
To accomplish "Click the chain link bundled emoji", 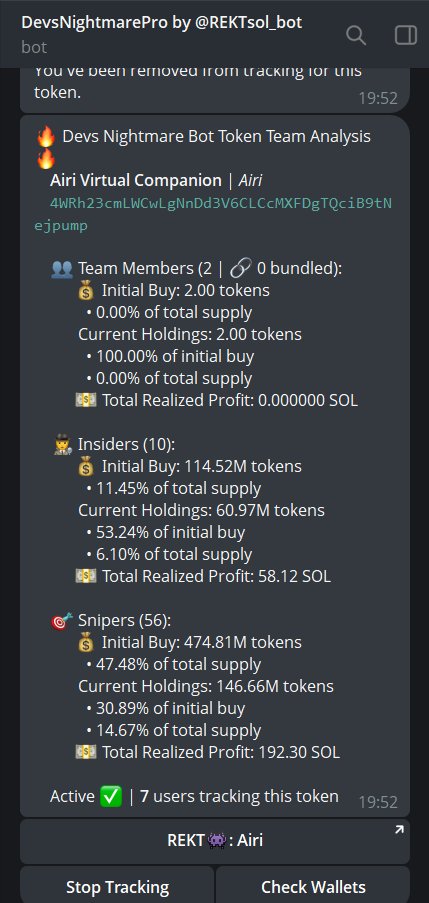I will click(240, 268).
